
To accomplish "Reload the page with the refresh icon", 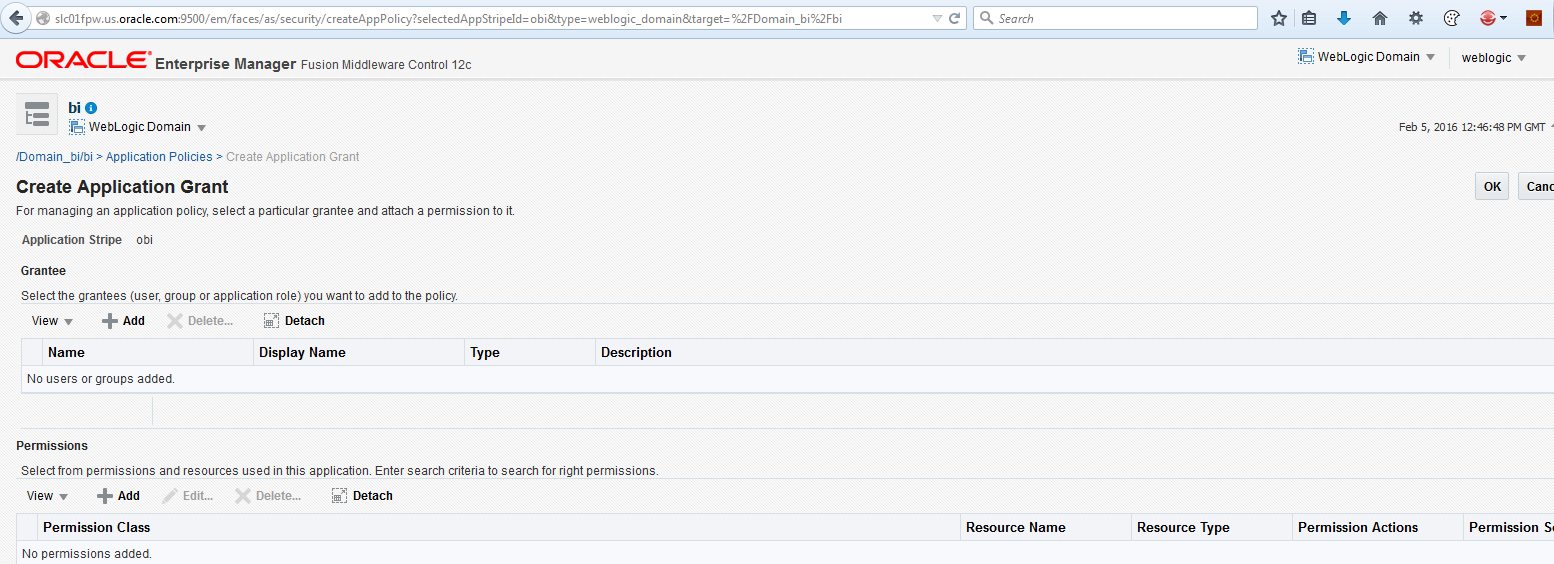I will tap(955, 18).
